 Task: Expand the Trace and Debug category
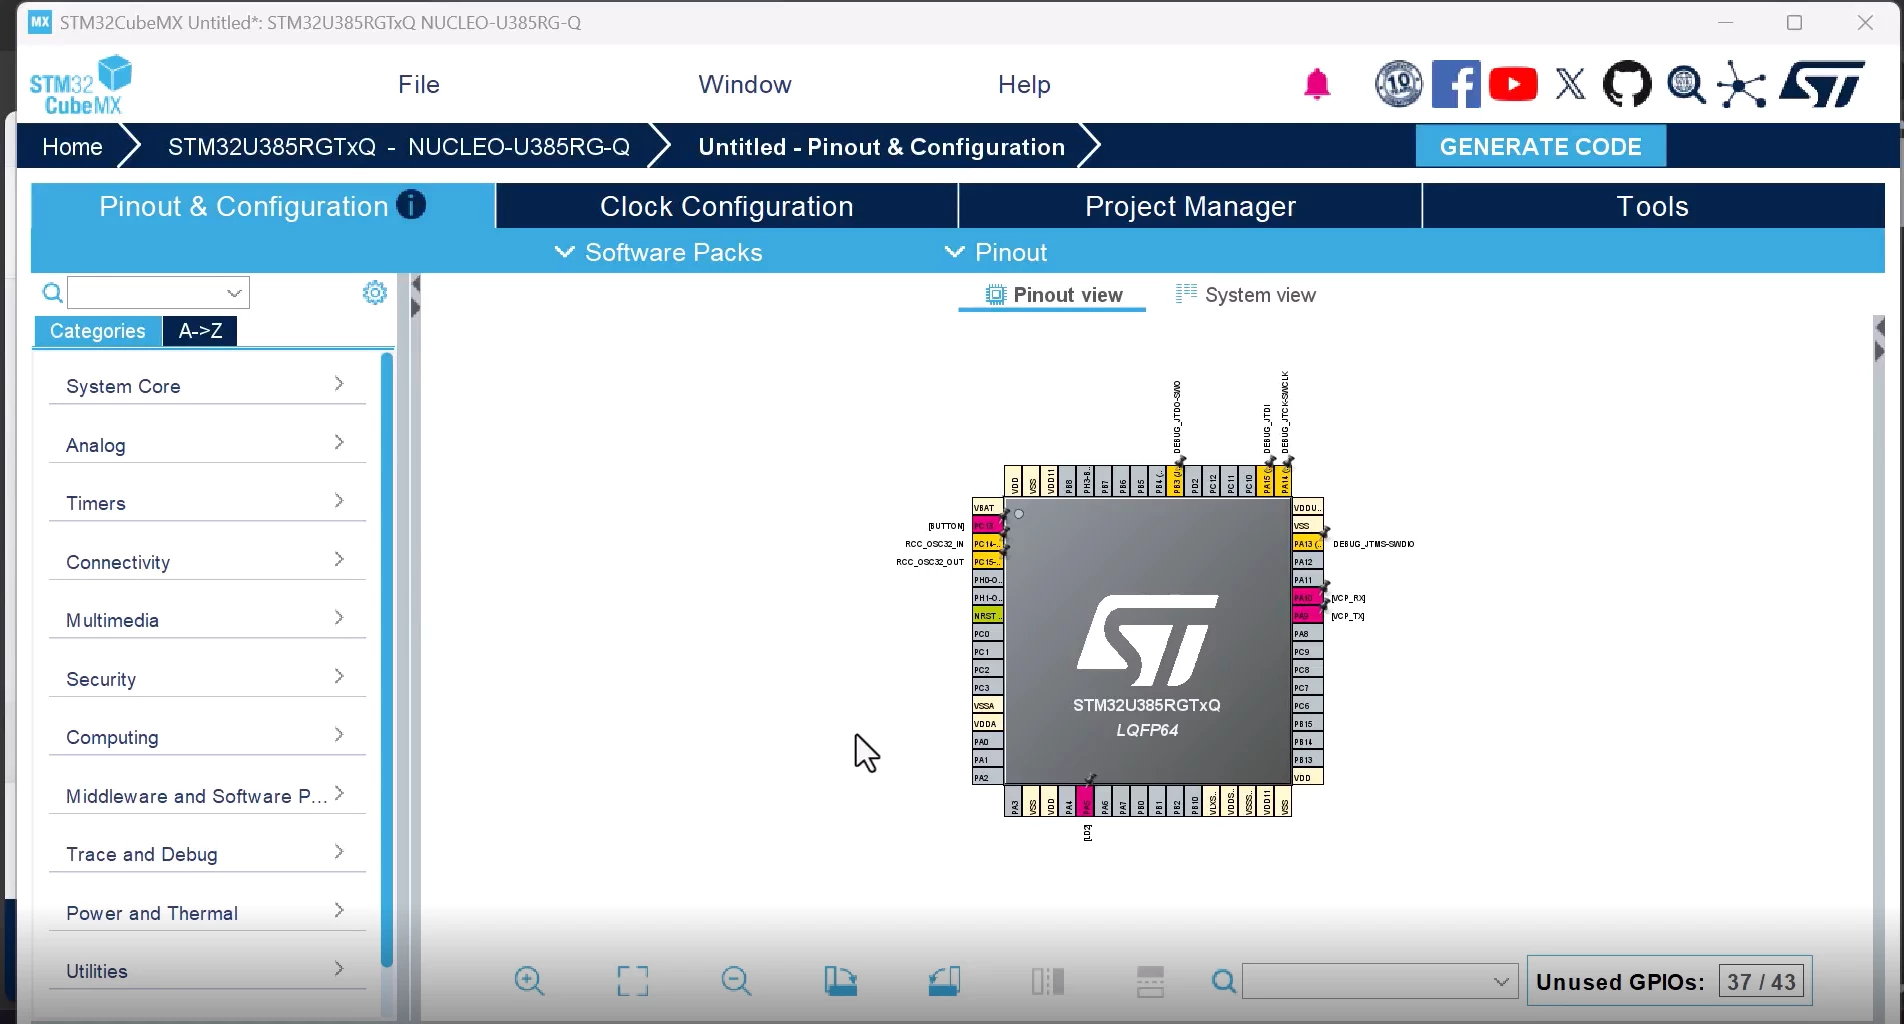pos(207,854)
